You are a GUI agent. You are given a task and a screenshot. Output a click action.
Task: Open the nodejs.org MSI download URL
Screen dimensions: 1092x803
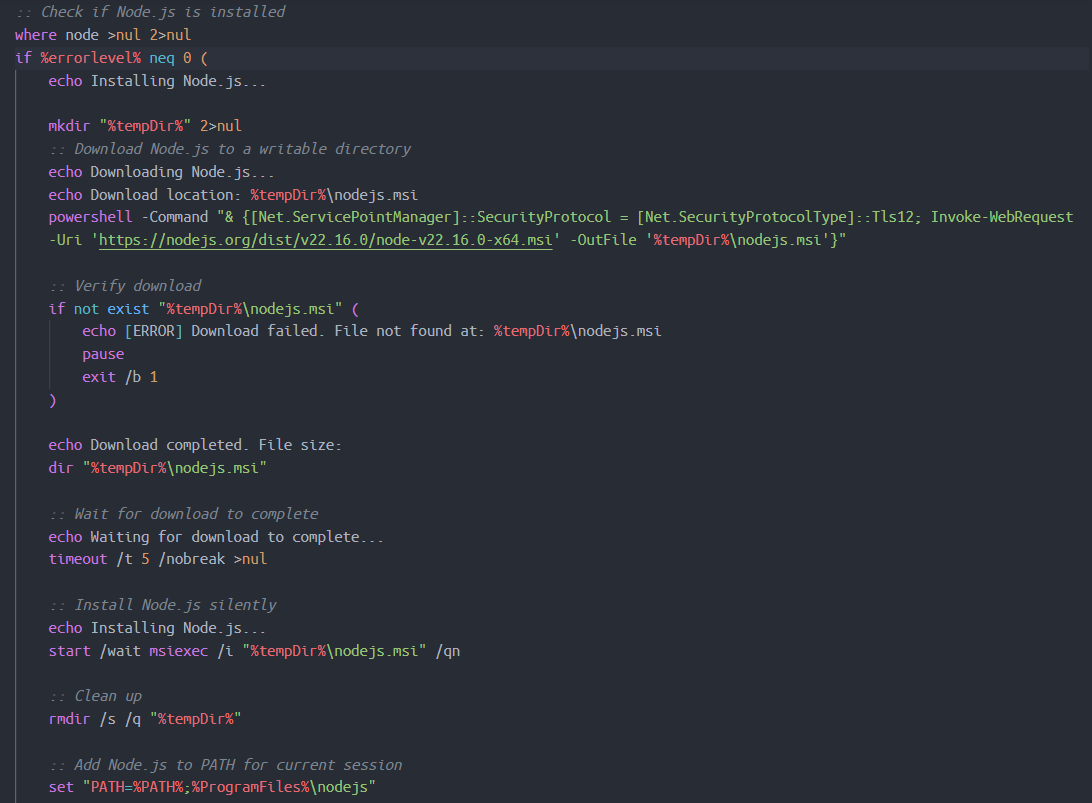click(325, 240)
